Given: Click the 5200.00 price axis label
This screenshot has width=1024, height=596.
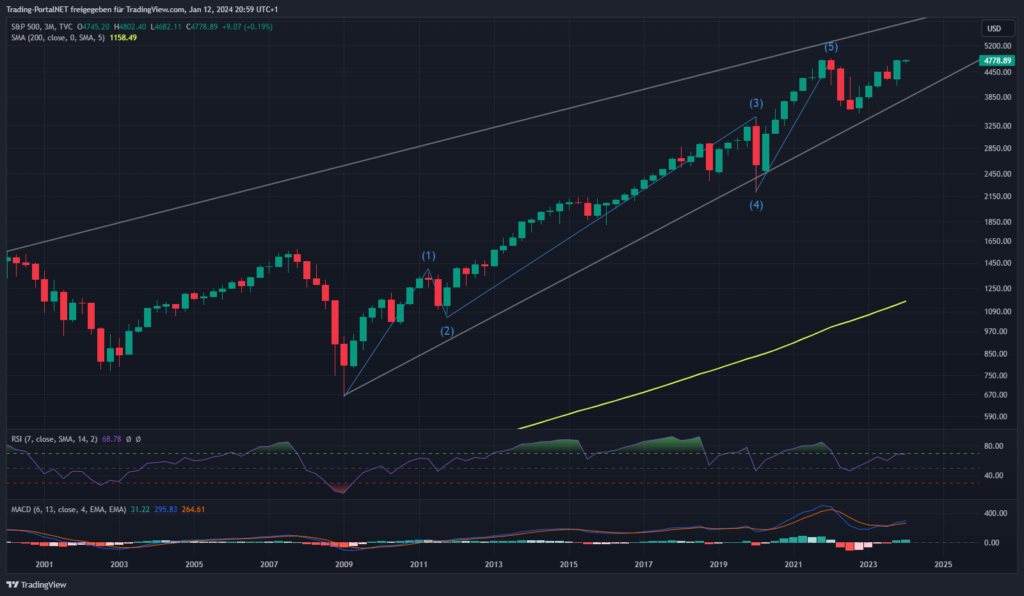Looking at the screenshot, I should (997, 46).
